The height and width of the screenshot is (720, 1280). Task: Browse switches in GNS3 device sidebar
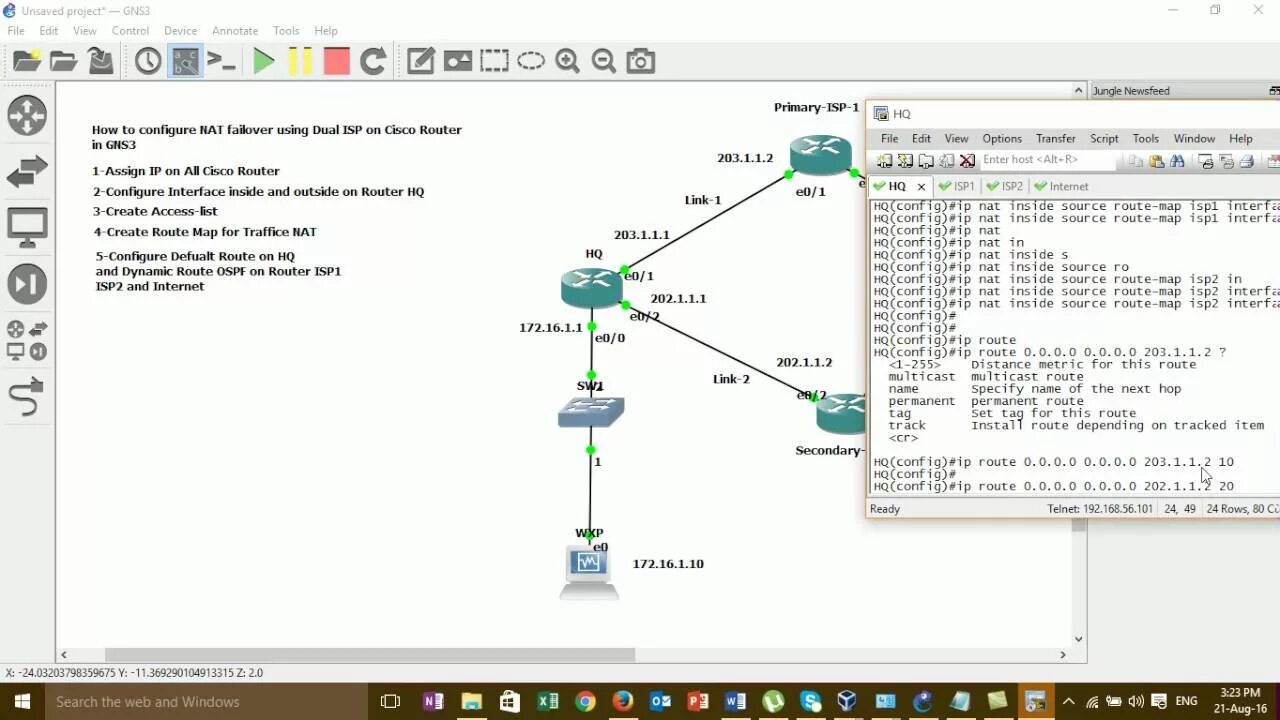[x=27, y=171]
